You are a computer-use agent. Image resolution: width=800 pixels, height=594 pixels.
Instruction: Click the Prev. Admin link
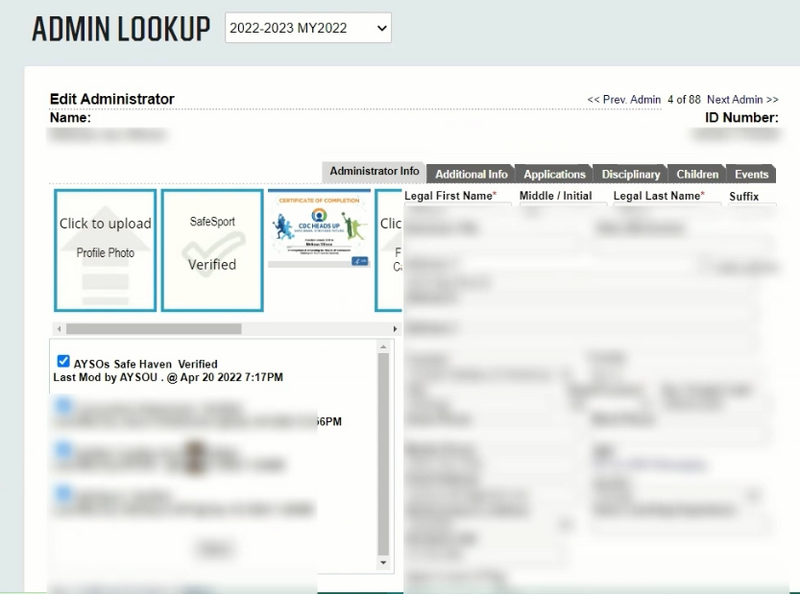[625, 99]
